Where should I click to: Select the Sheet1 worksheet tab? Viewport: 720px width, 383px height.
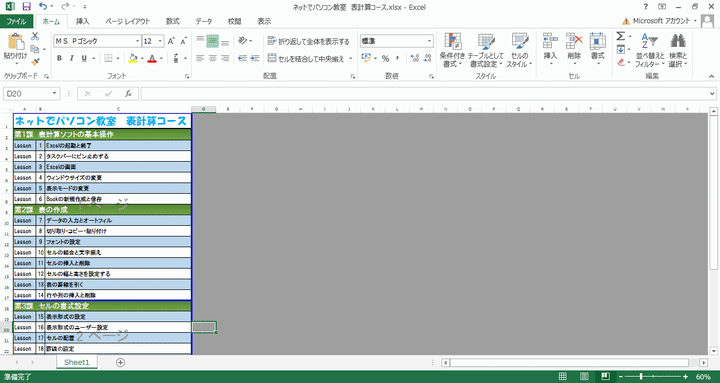point(77,362)
